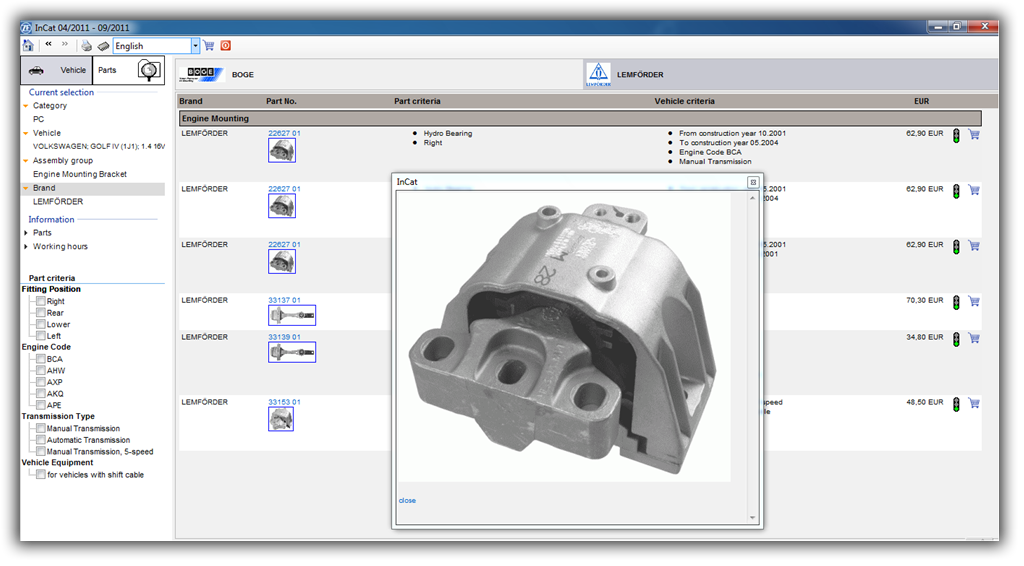Open the language dropdown showing English
Screen dimensions: 1024x566
click(195, 46)
